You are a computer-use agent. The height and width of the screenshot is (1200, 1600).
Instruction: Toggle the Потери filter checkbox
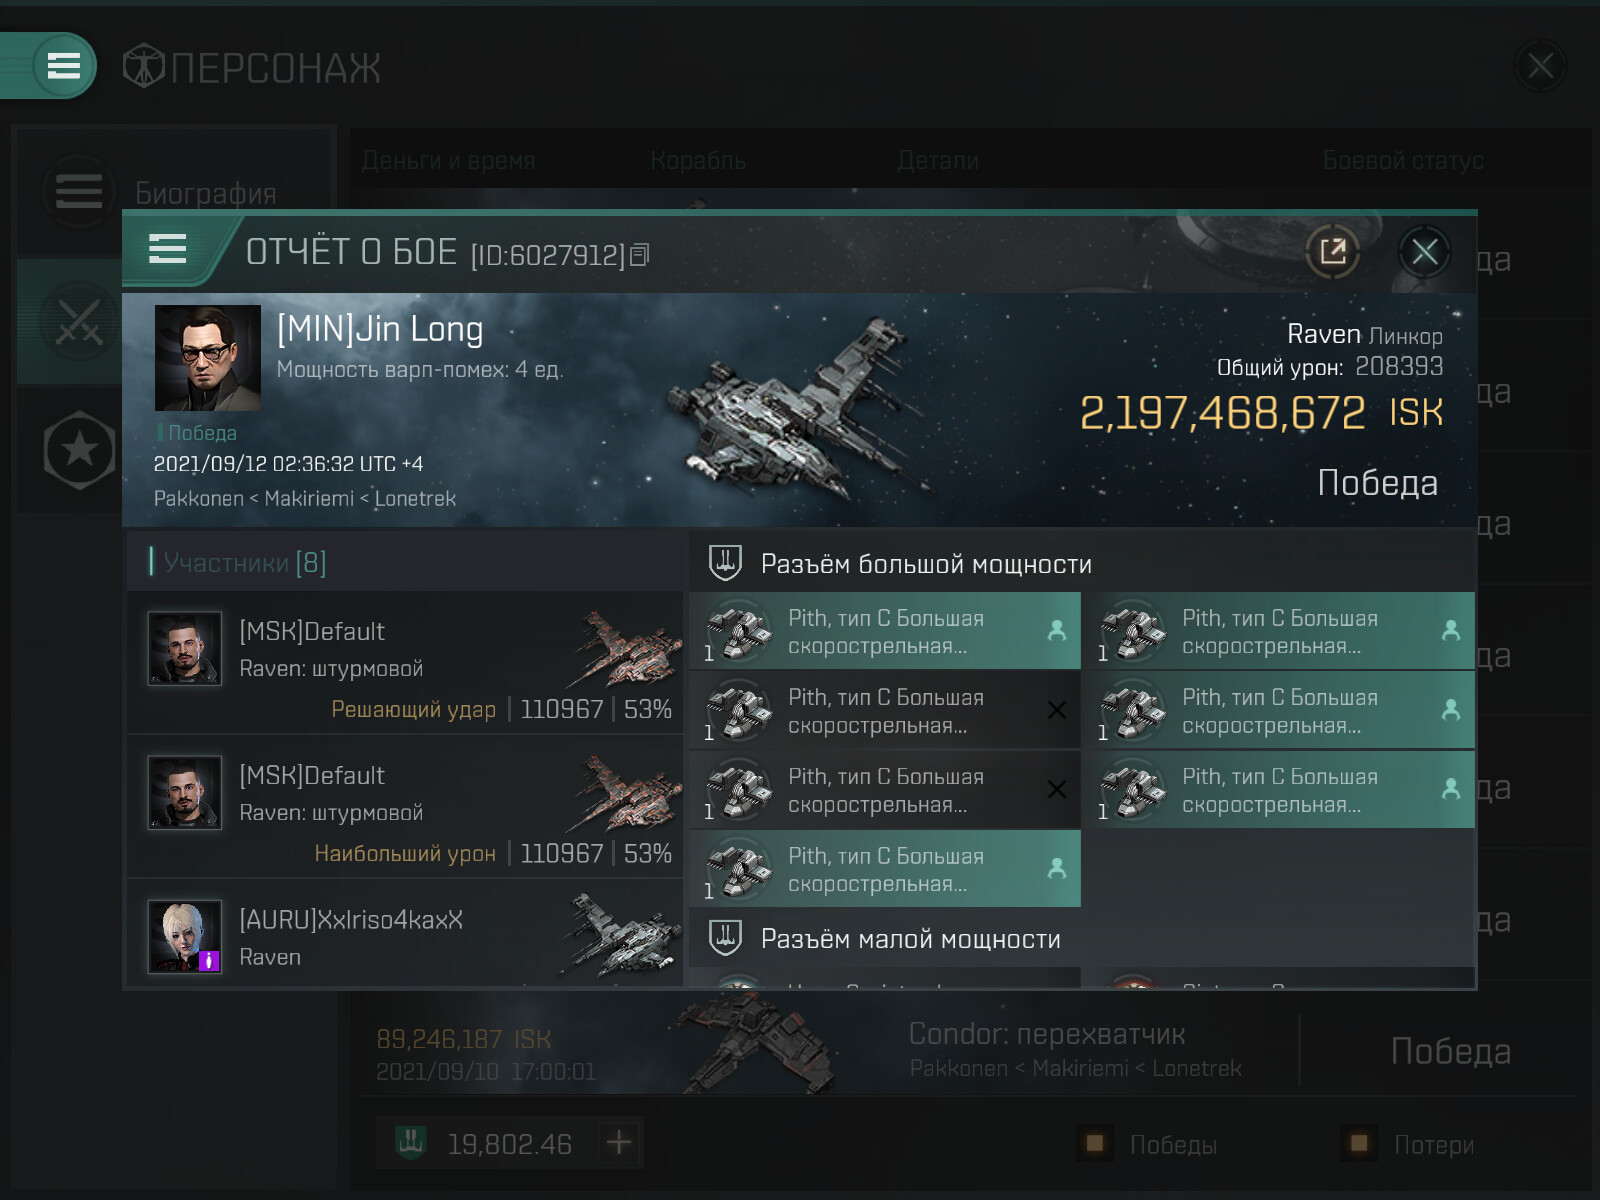pos(1358,1143)
